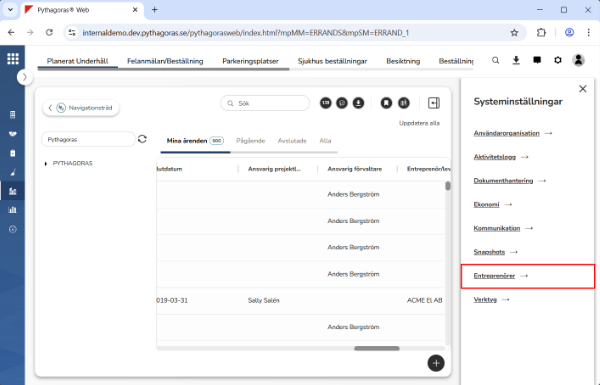The image size is (600, 385).
Task: Select the Avslutade tab
Action: 292,141
